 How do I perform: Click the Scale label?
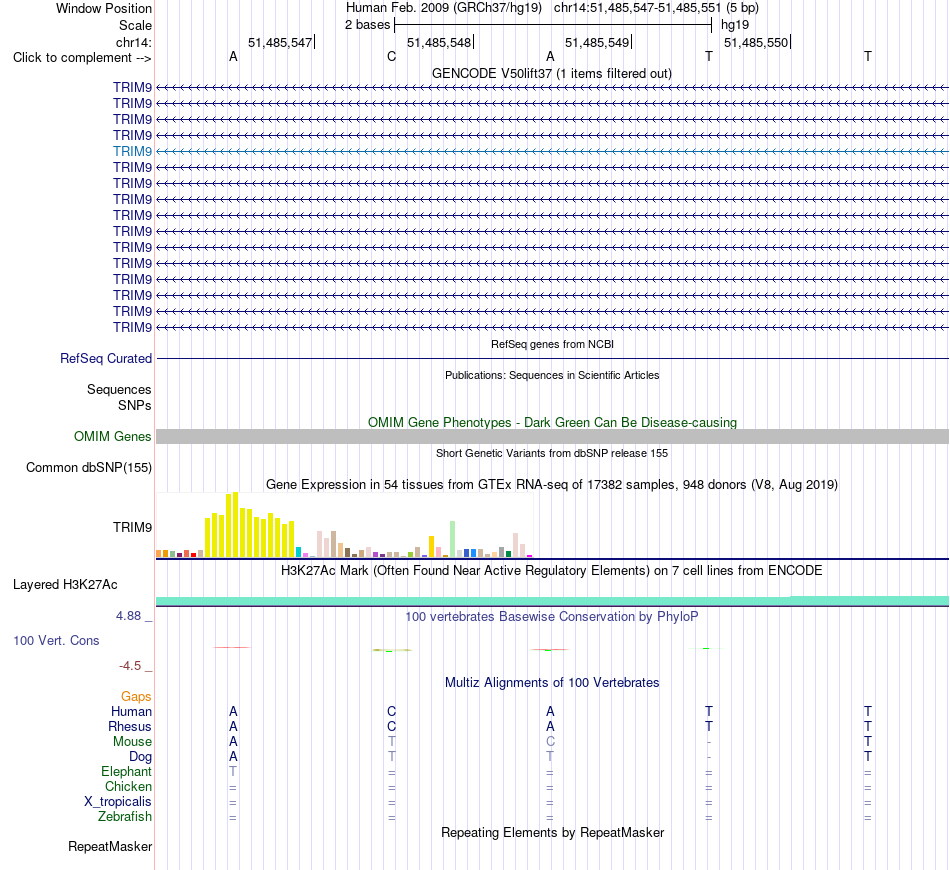tap(135, 25)
